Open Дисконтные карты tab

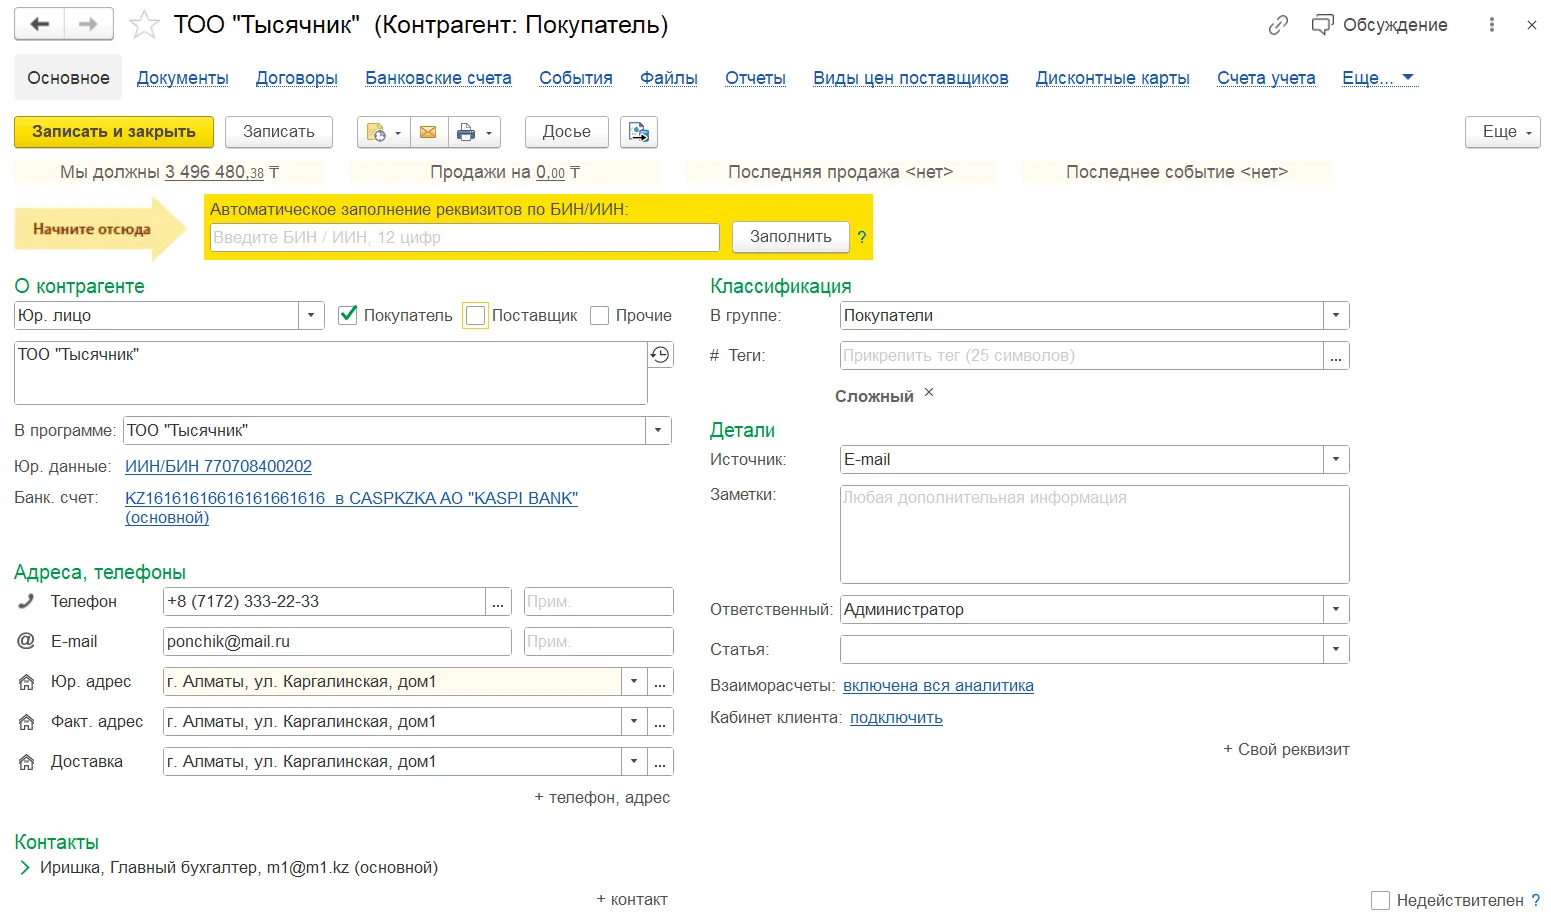(x=1113, y=78)
